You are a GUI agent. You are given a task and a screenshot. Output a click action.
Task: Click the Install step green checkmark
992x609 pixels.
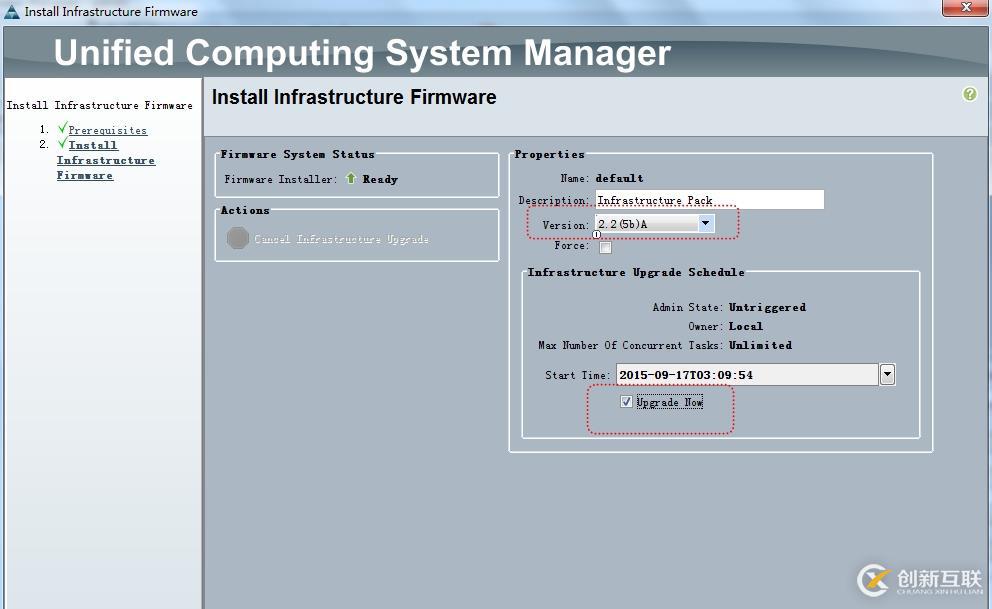[62, 143]
